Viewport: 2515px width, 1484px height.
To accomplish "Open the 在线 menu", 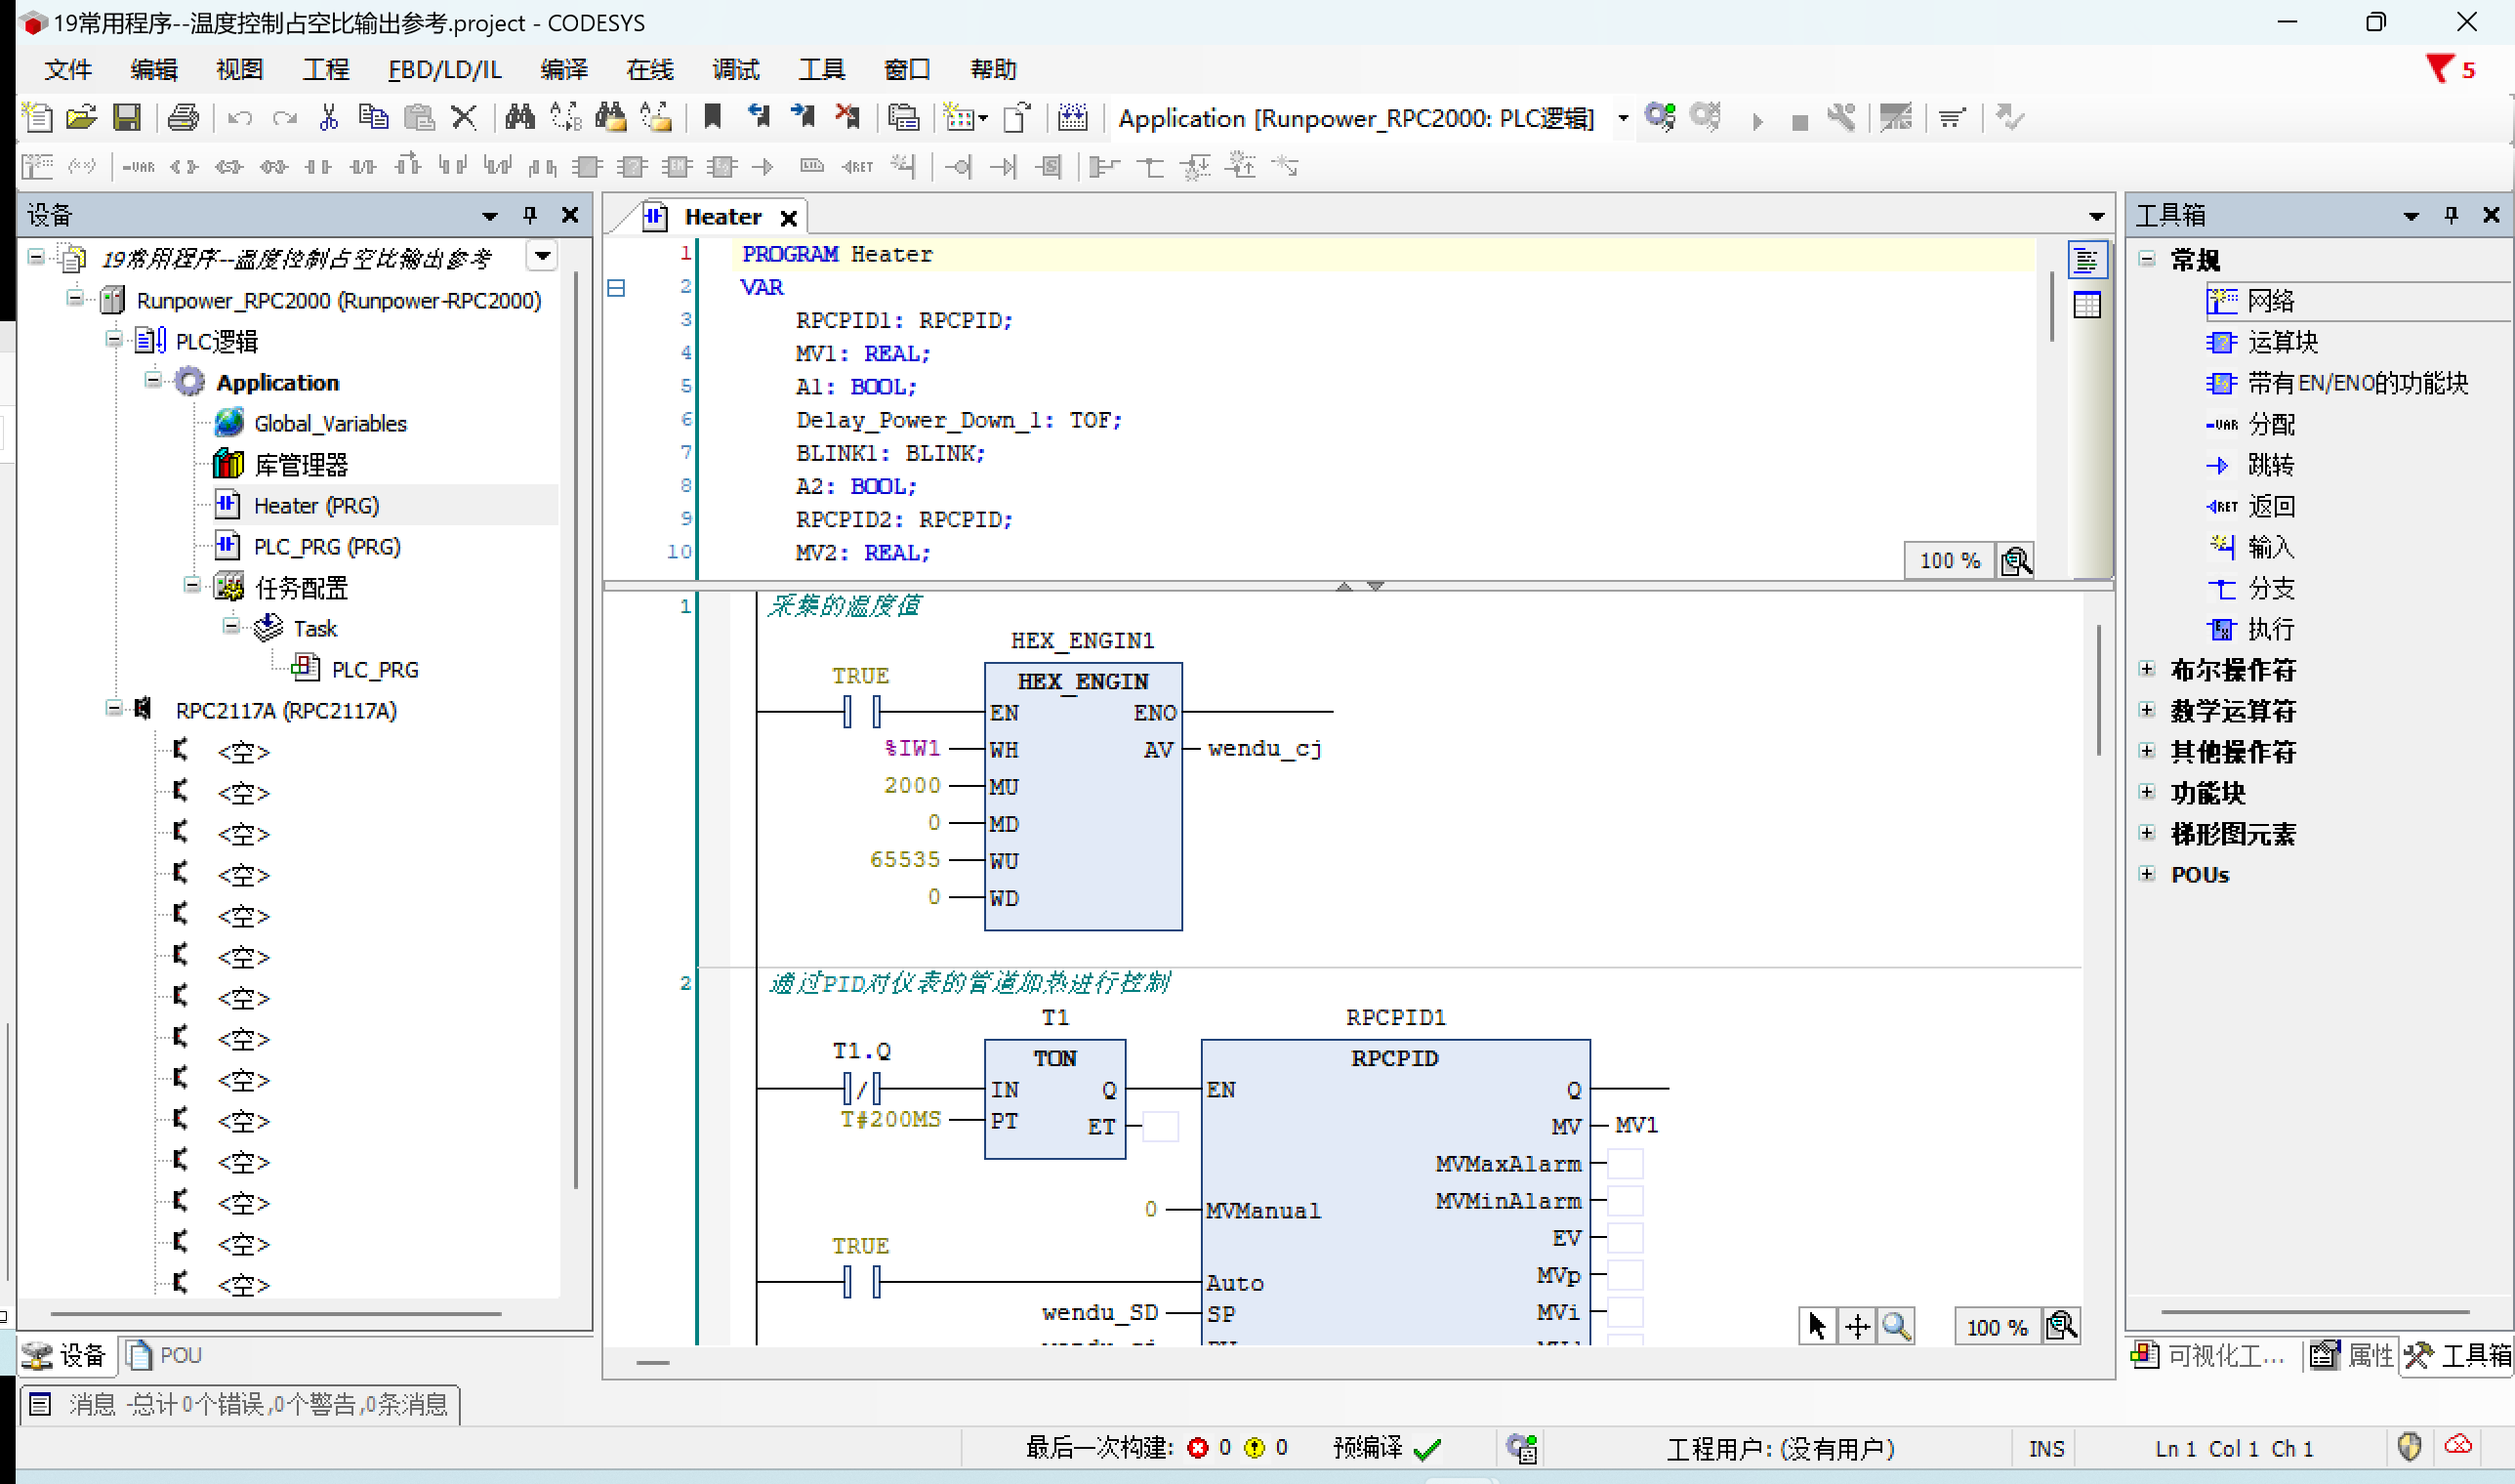I will [x=650, y=70].
